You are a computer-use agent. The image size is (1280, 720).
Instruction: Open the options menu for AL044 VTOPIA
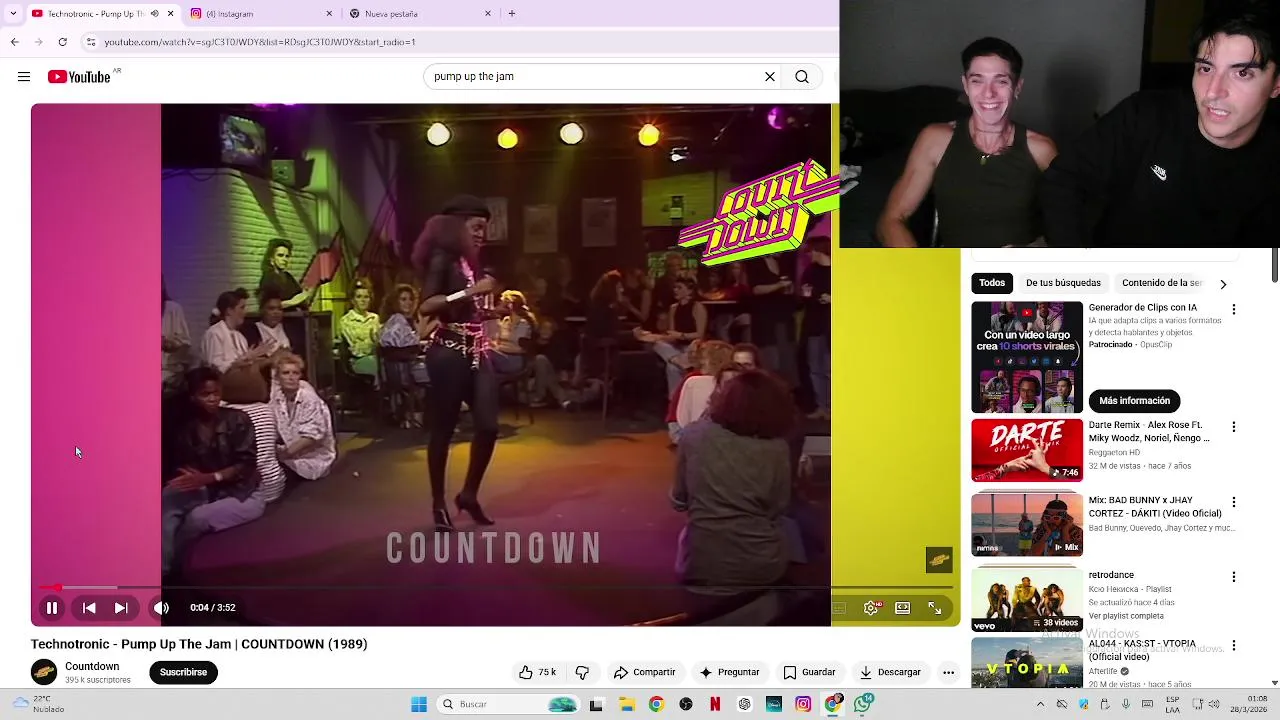pos(1233,646)
